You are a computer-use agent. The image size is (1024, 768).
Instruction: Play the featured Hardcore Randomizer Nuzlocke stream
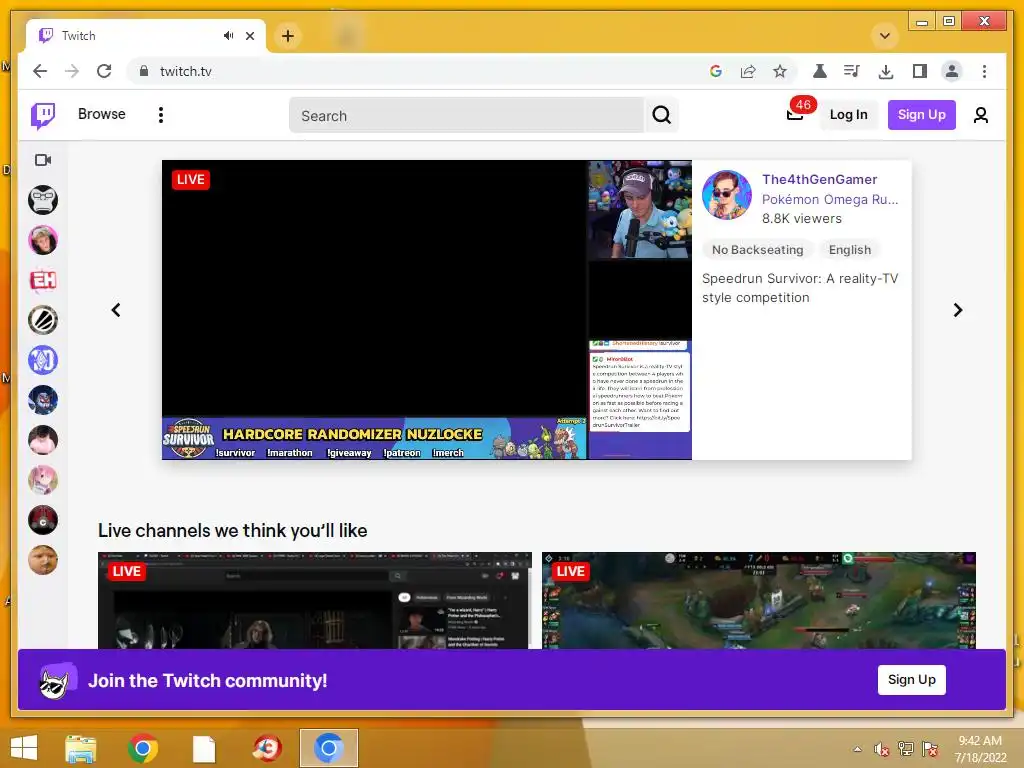426,310
